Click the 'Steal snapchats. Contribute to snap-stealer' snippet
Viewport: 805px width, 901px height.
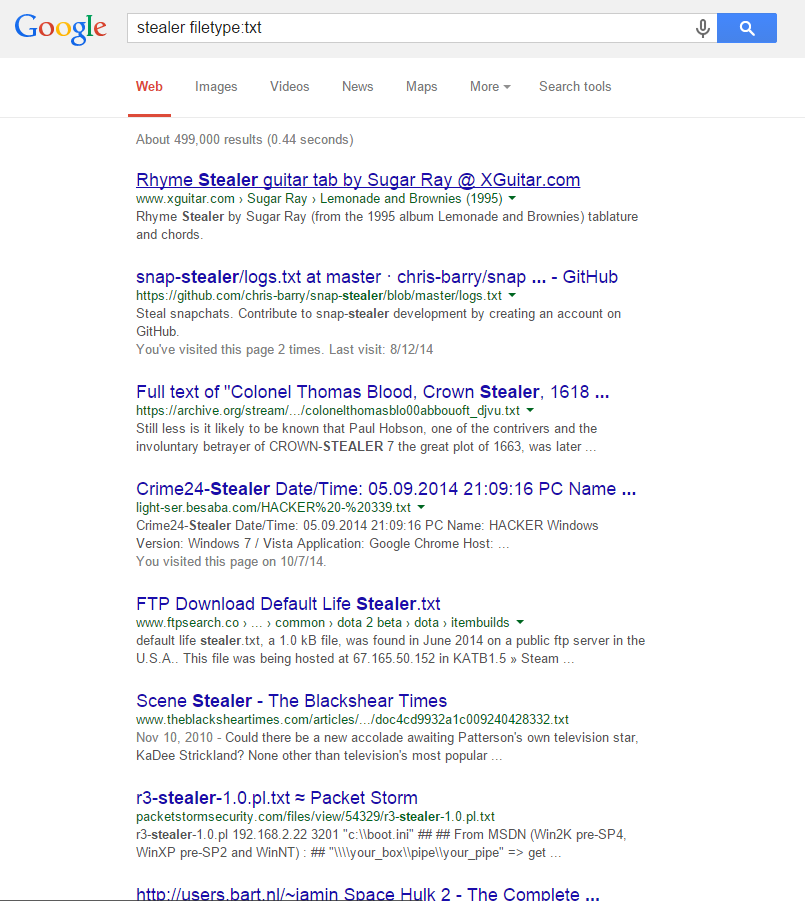click(379, 322)
